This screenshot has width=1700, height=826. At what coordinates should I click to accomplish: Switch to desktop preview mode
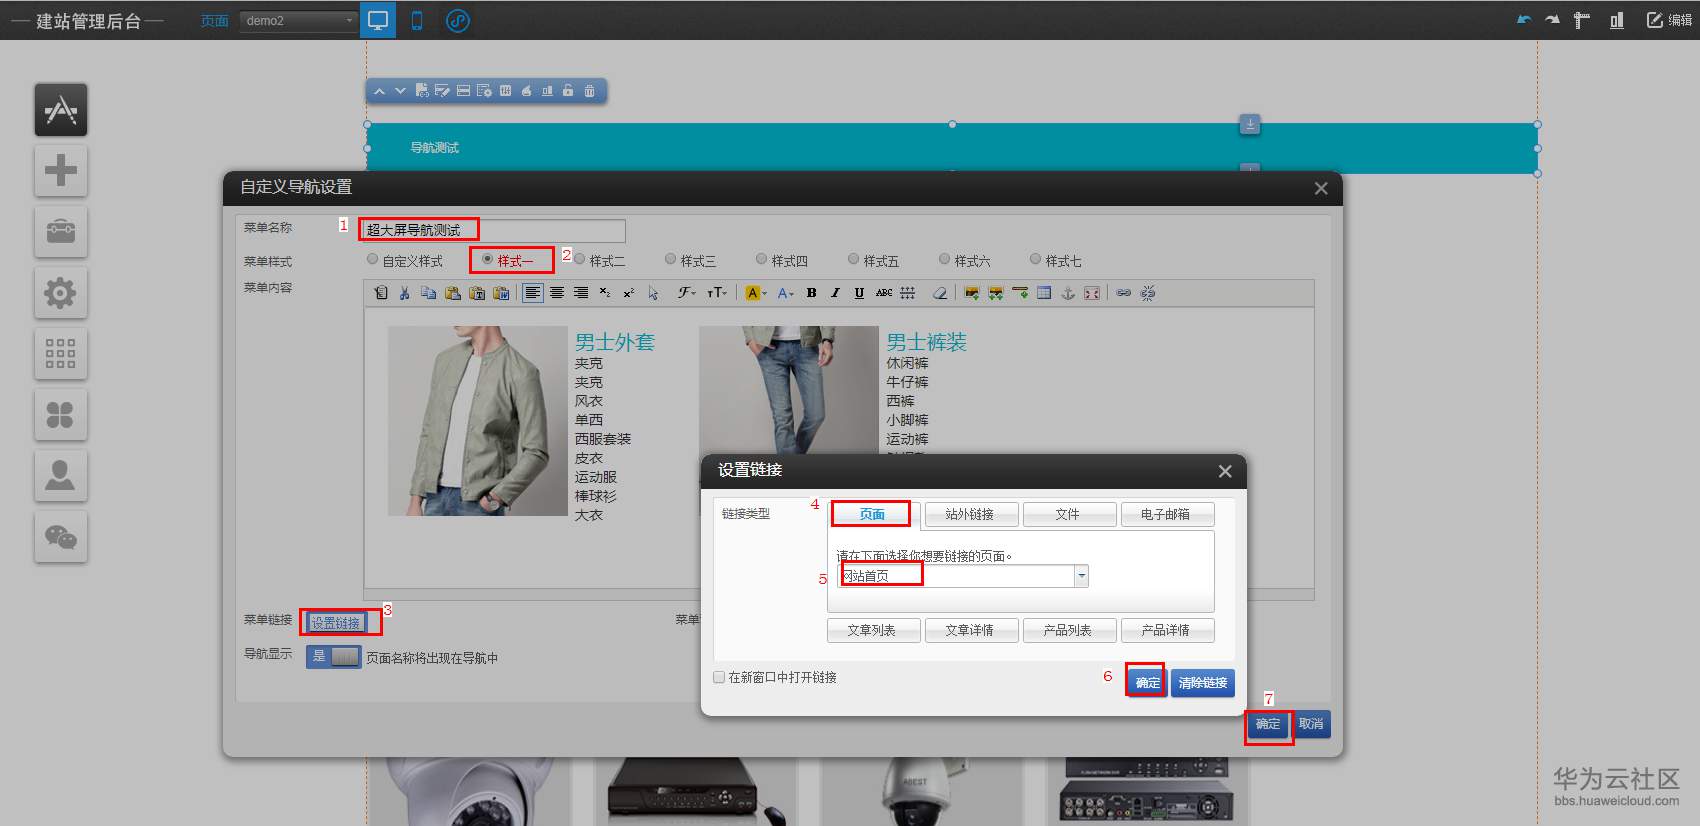tap(378, 20)
